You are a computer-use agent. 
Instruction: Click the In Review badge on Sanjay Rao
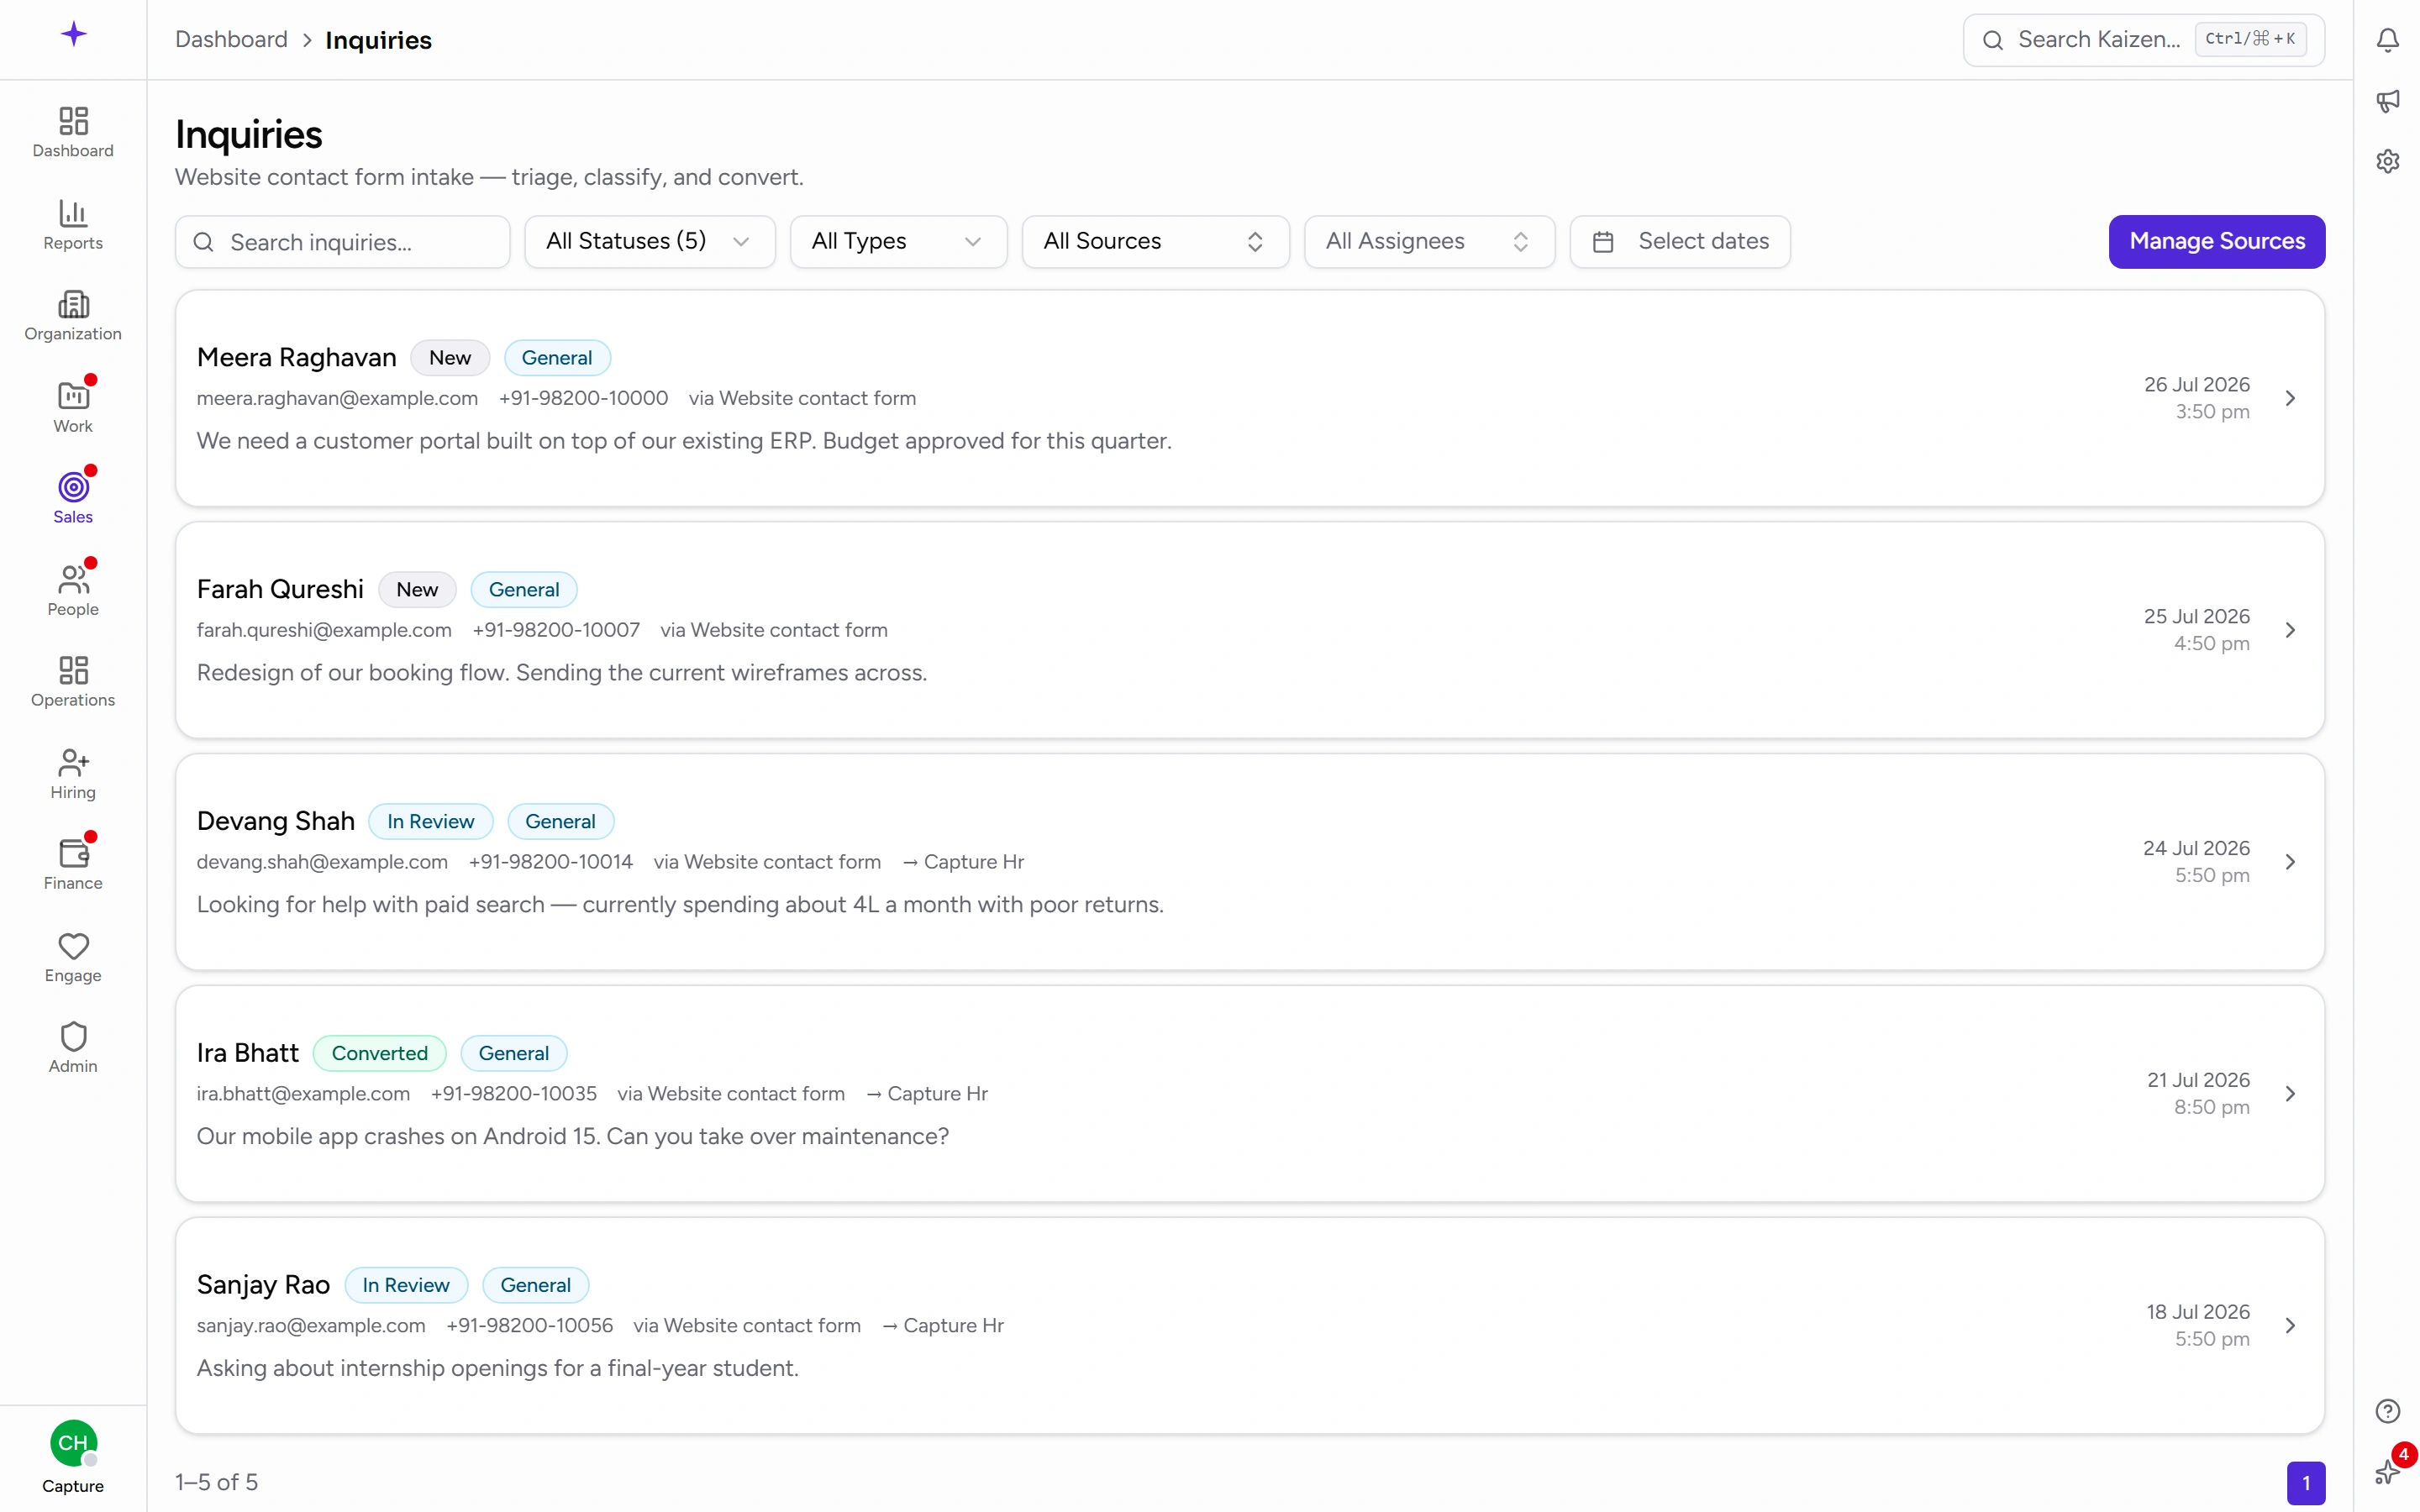(x=406, y=1286)
